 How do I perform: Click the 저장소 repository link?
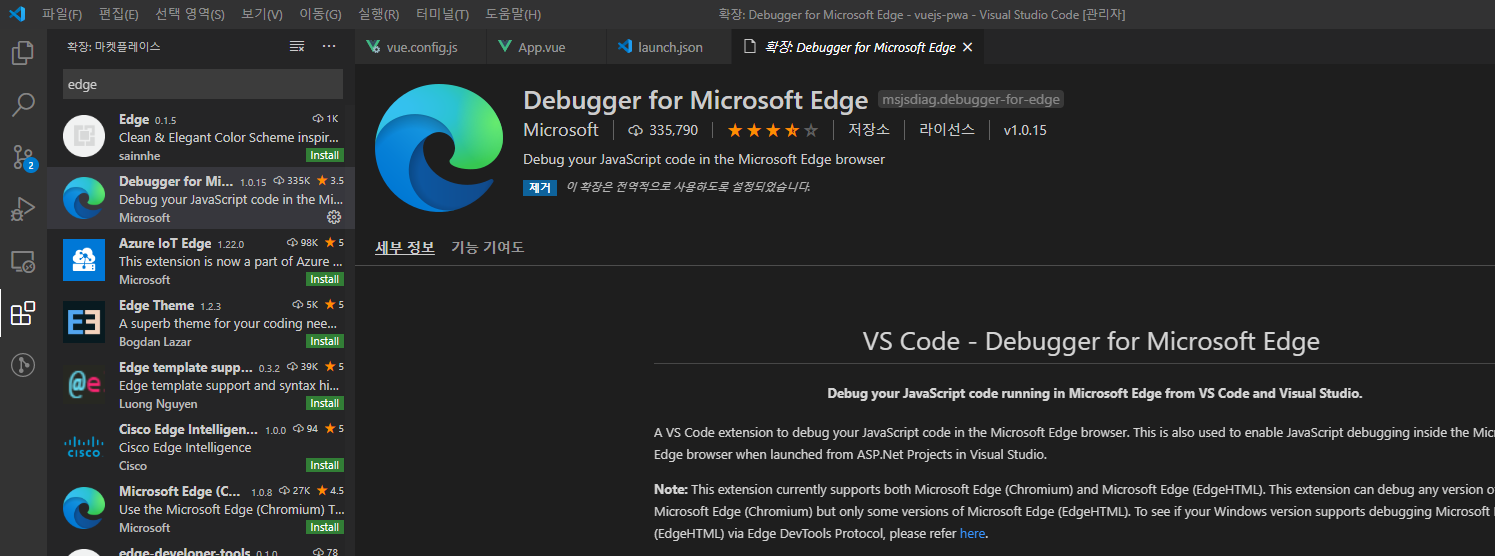869,130
